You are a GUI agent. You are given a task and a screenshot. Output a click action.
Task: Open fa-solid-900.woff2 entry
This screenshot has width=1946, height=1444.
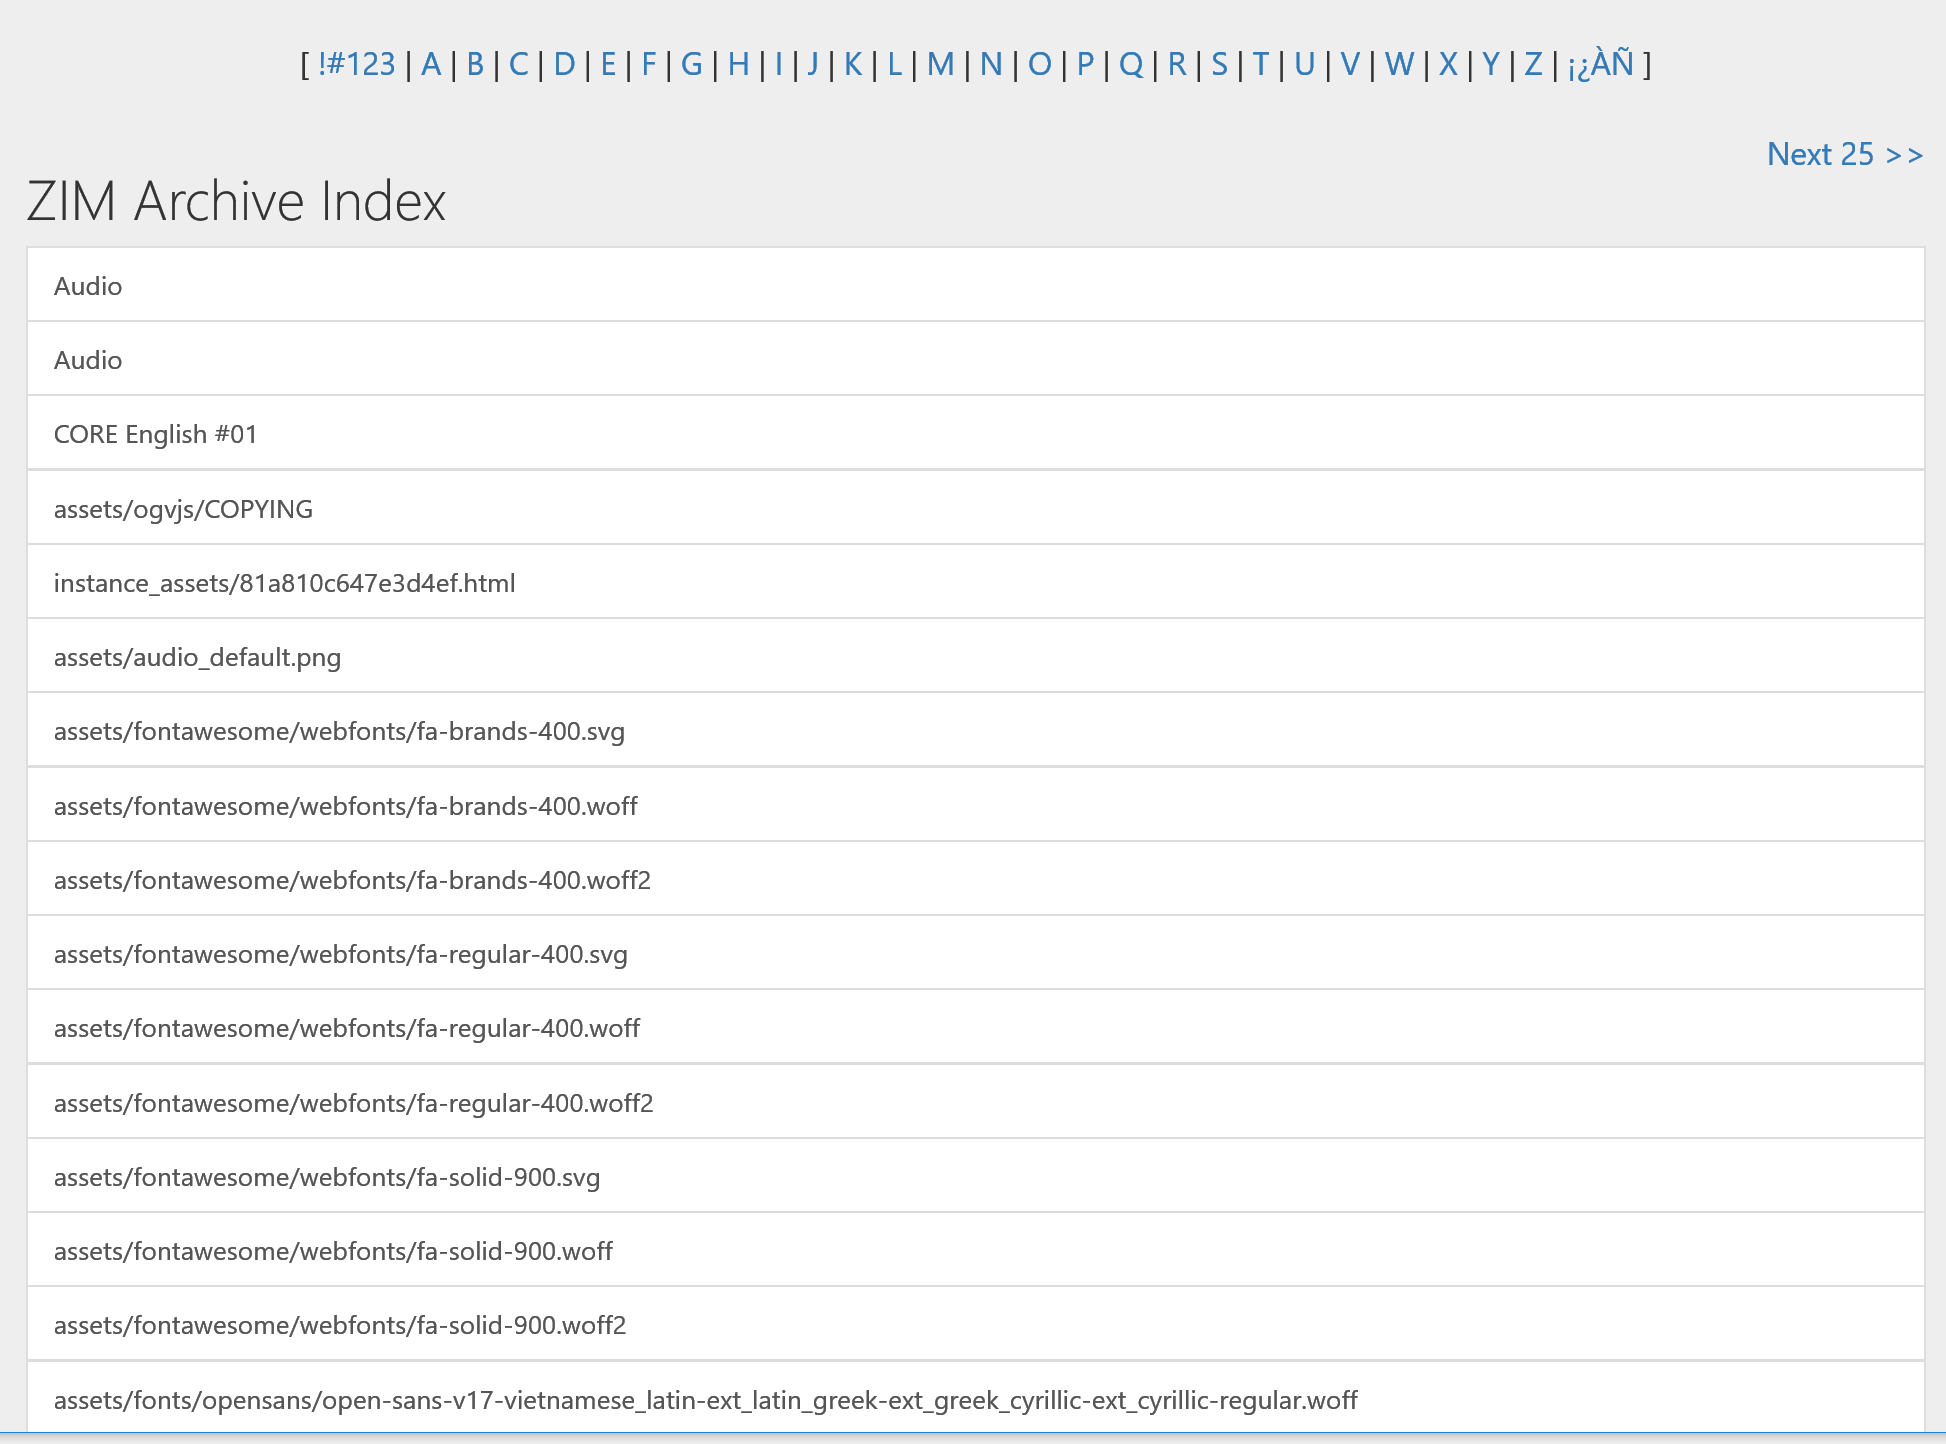coord(339,1325)
